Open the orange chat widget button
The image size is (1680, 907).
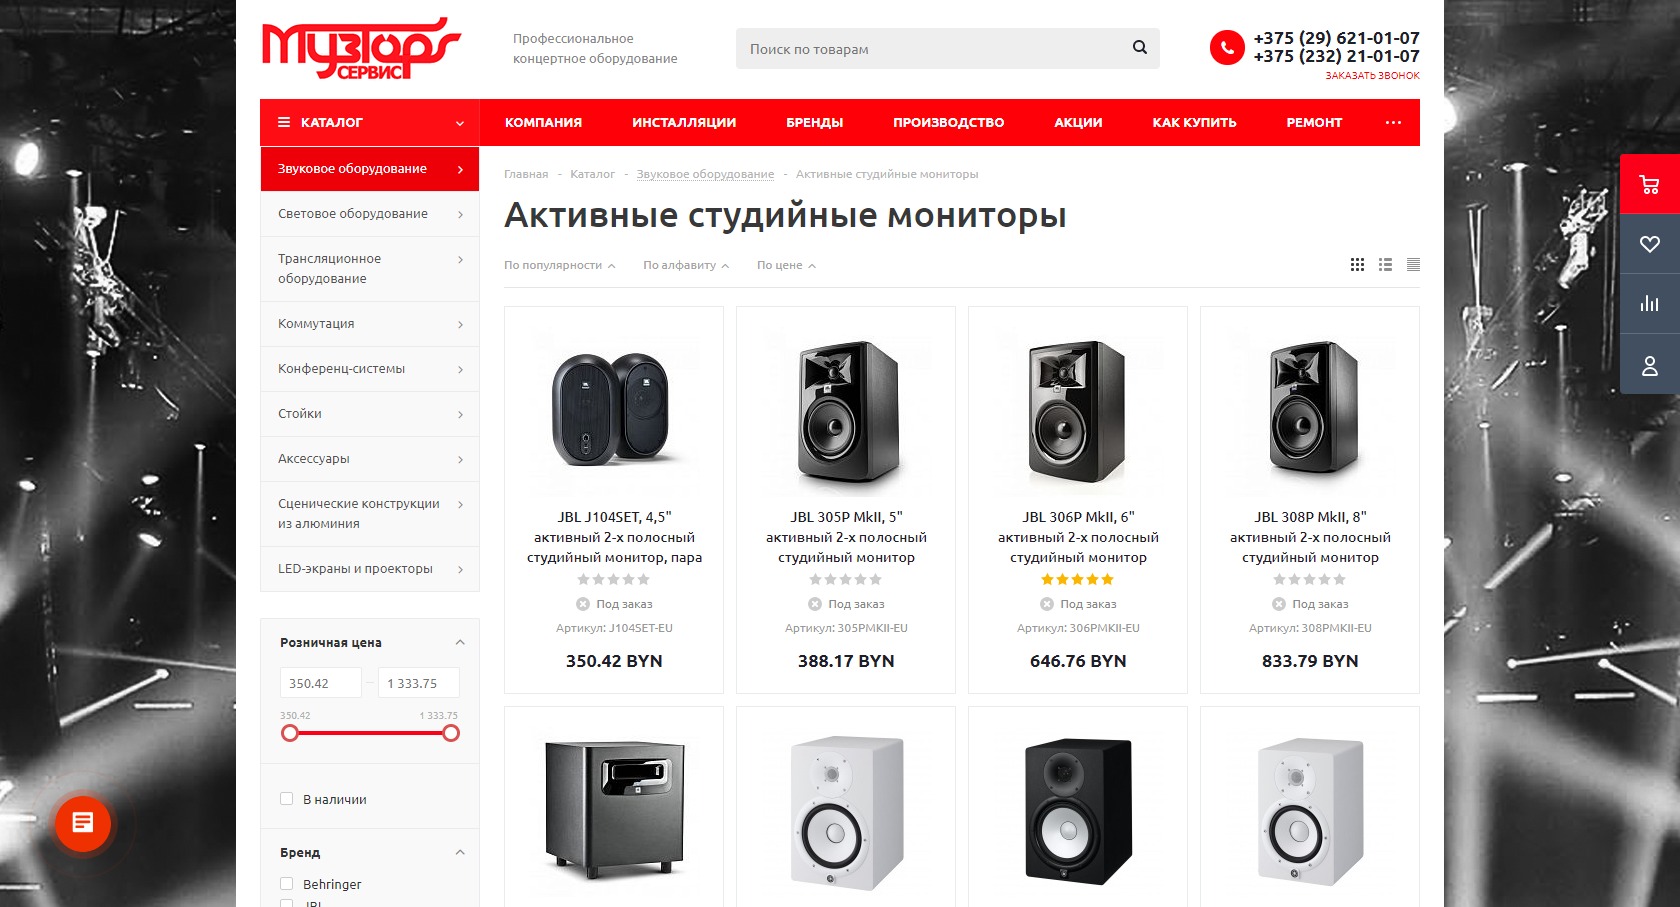point(83,823)
